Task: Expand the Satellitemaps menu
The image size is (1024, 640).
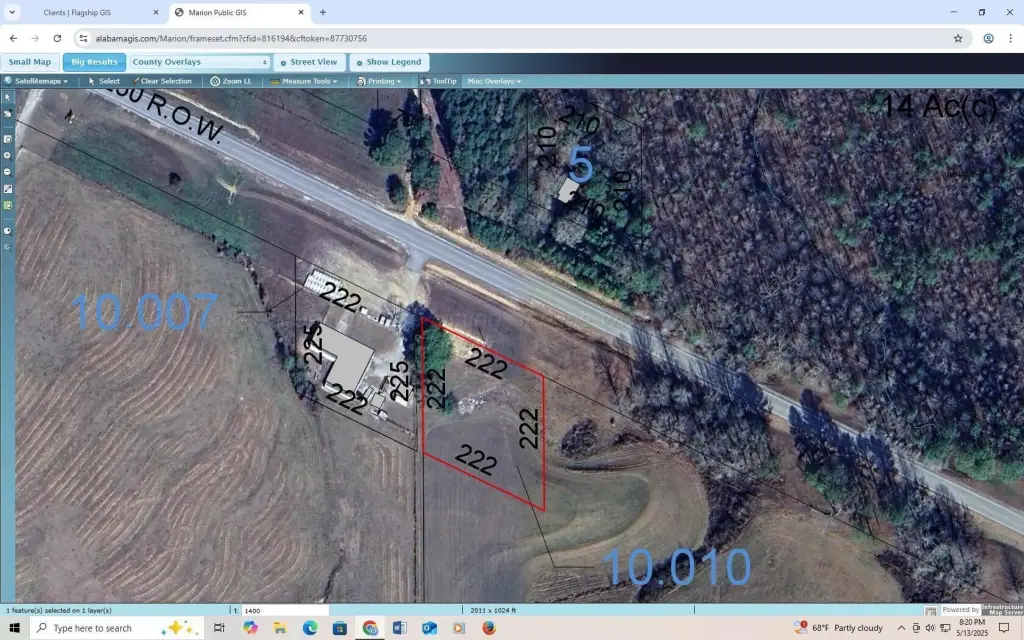Action: point(38,81)
